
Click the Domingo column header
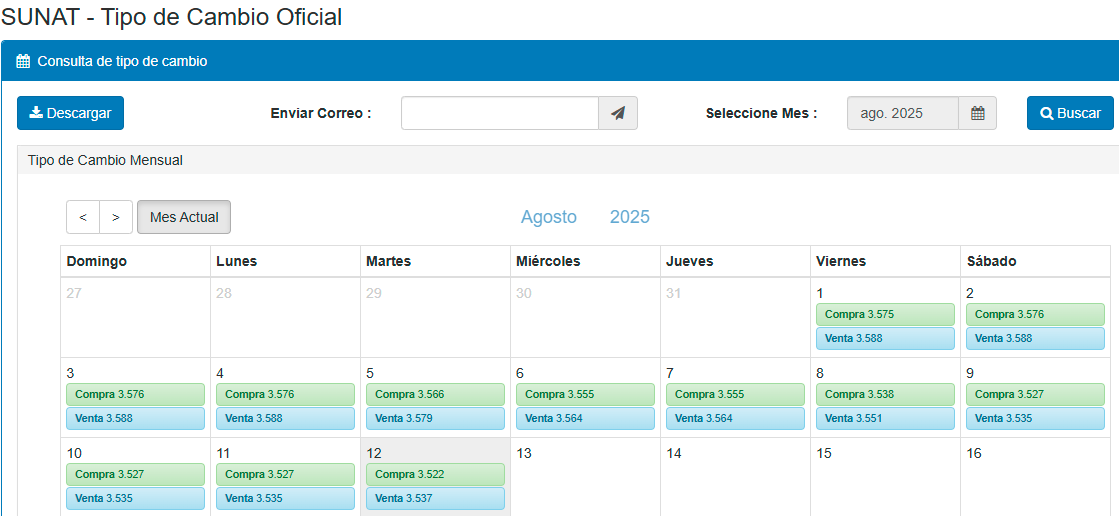click(x=136, y=261)
